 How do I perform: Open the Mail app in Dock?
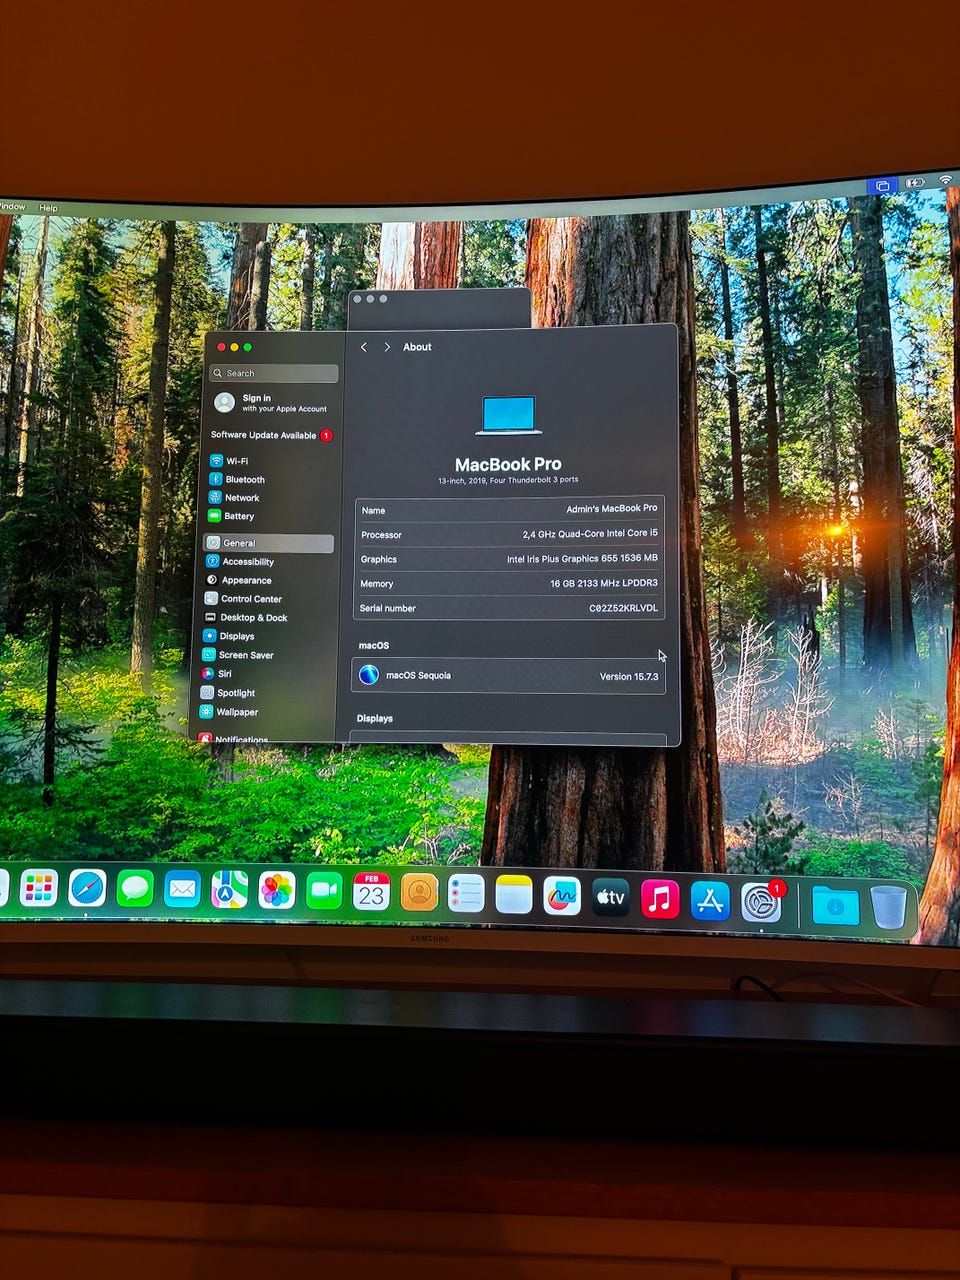[x=182, y=889]
